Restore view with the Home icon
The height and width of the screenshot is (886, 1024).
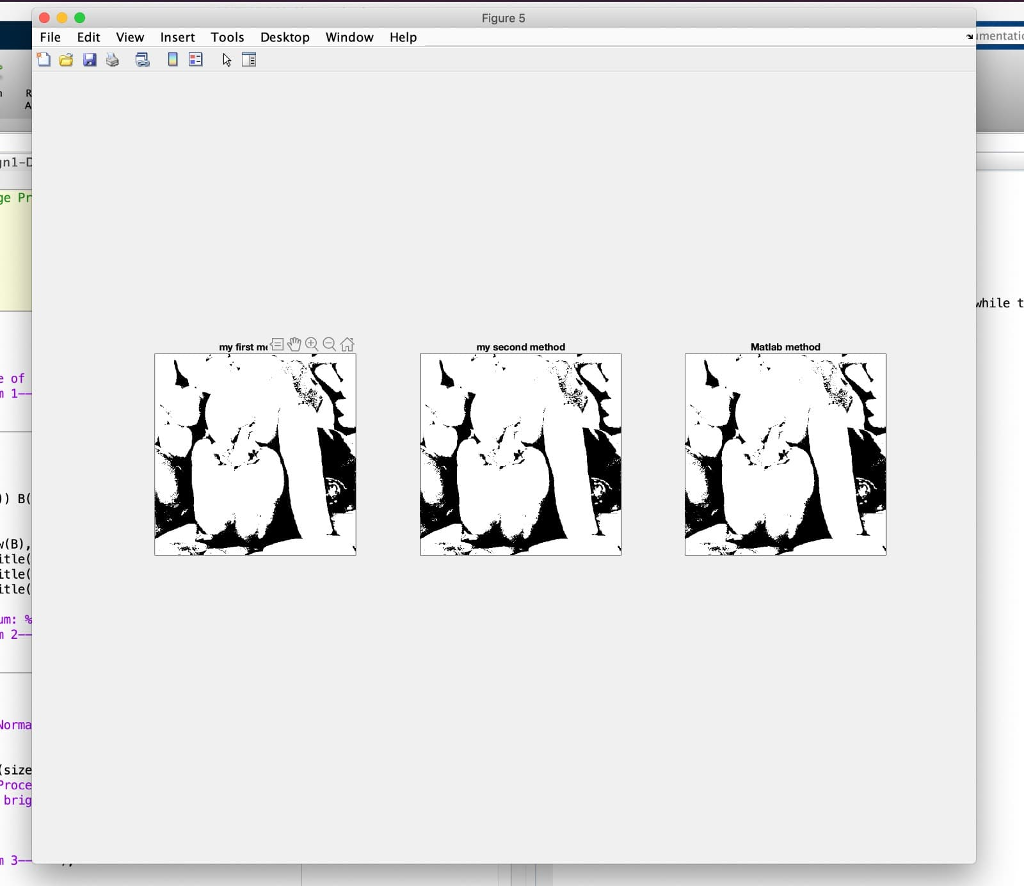click(x=346, y=344)
